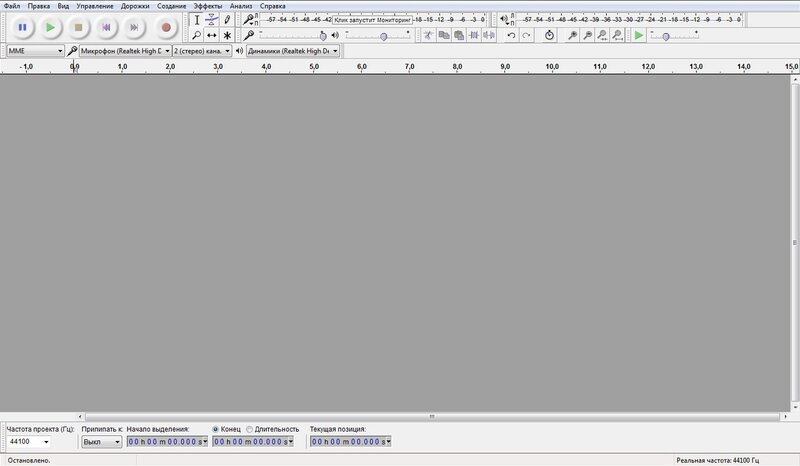The height and width of the screenshot is (466, 800).
Task: Open the MME audio host dropdown
Action: click(x=35, y=50)
